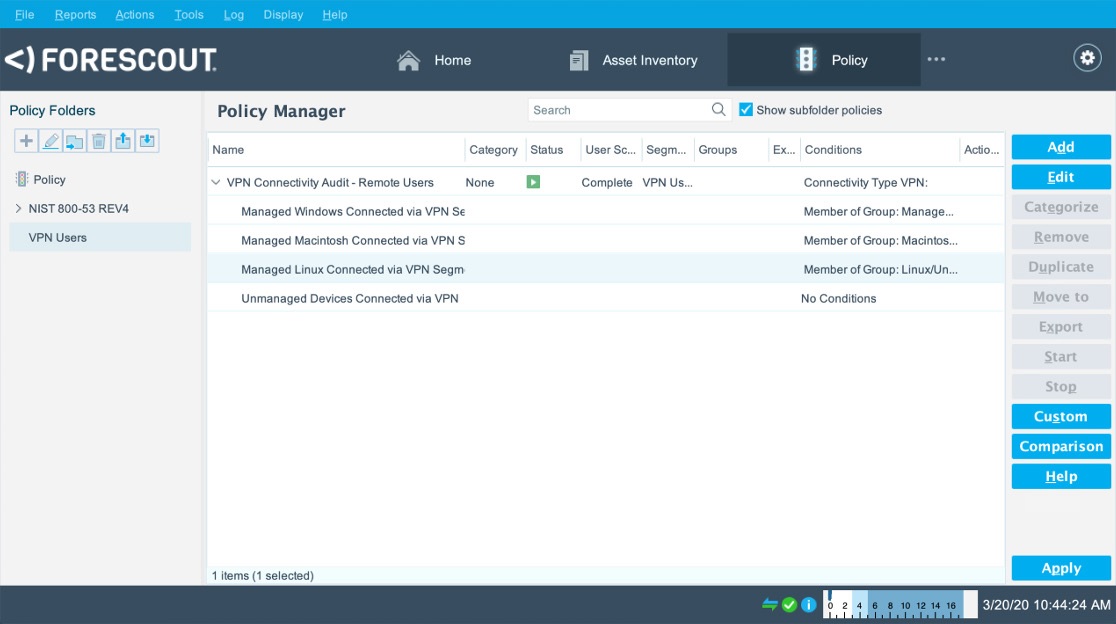Image resolution: width=1116 pixels, height=624 pixels.
Task: Switch to the Asset Inventory tab
Action: tap(635, 59)
